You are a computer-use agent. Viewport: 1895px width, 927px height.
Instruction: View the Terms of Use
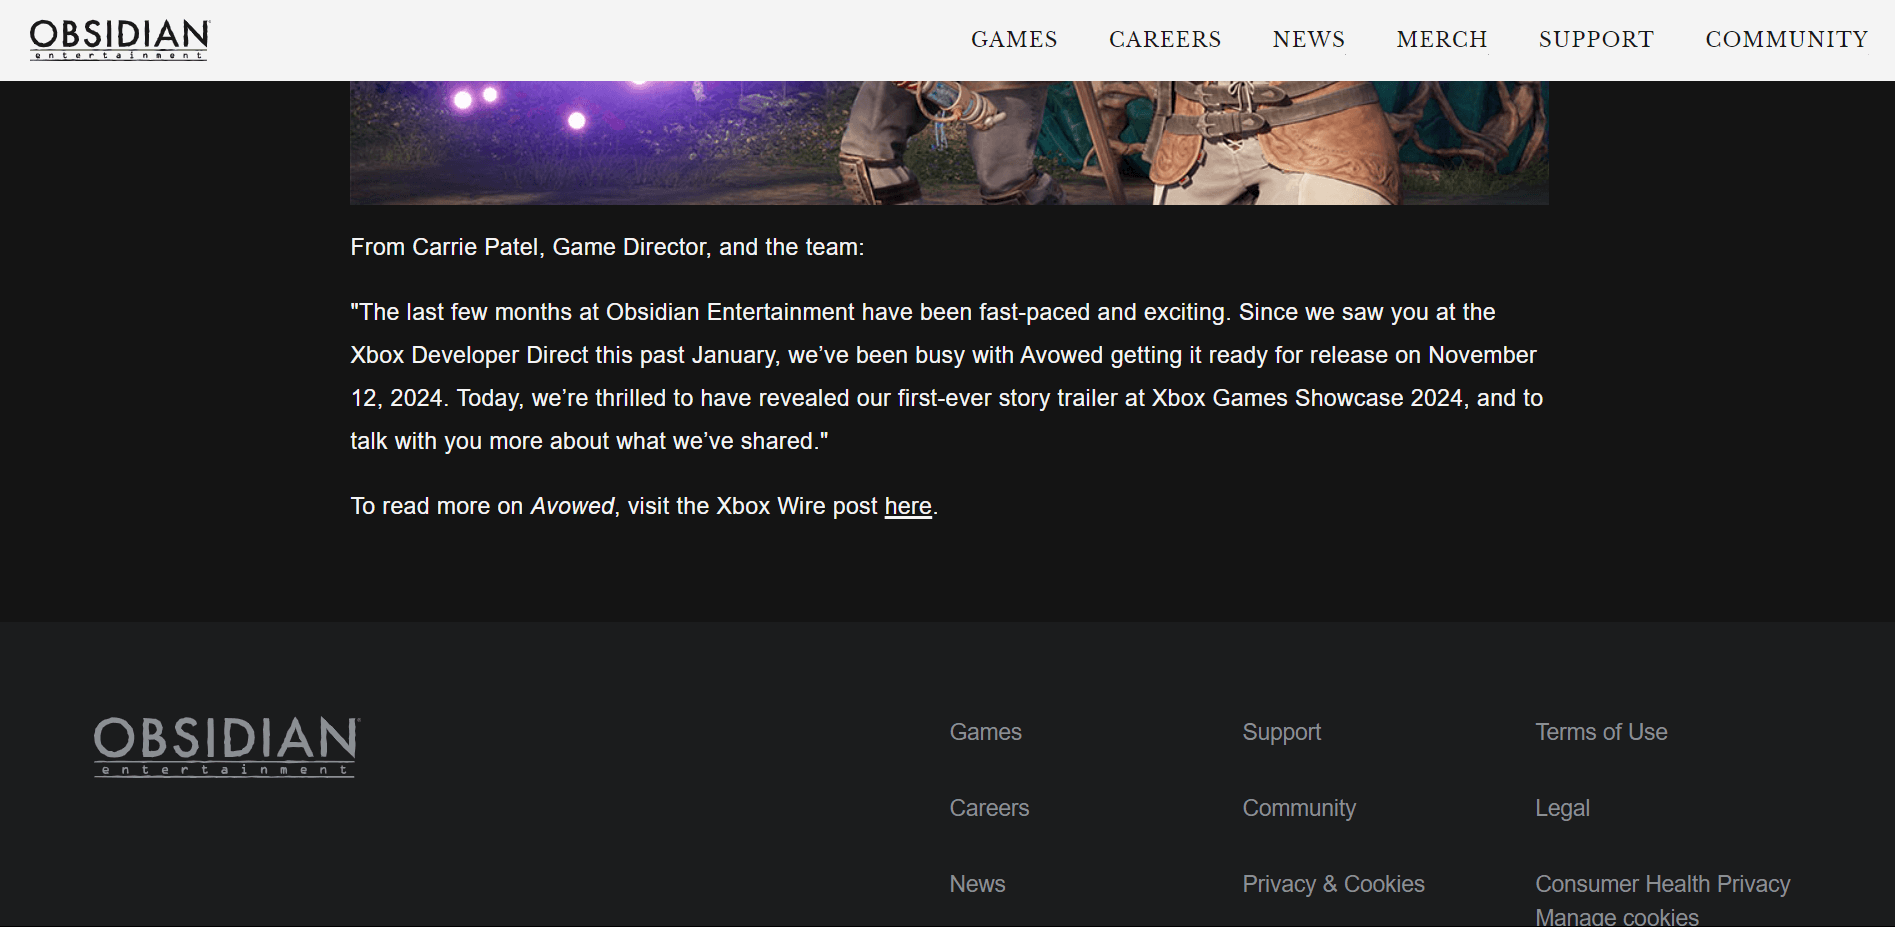click(x=1601, y=732)
